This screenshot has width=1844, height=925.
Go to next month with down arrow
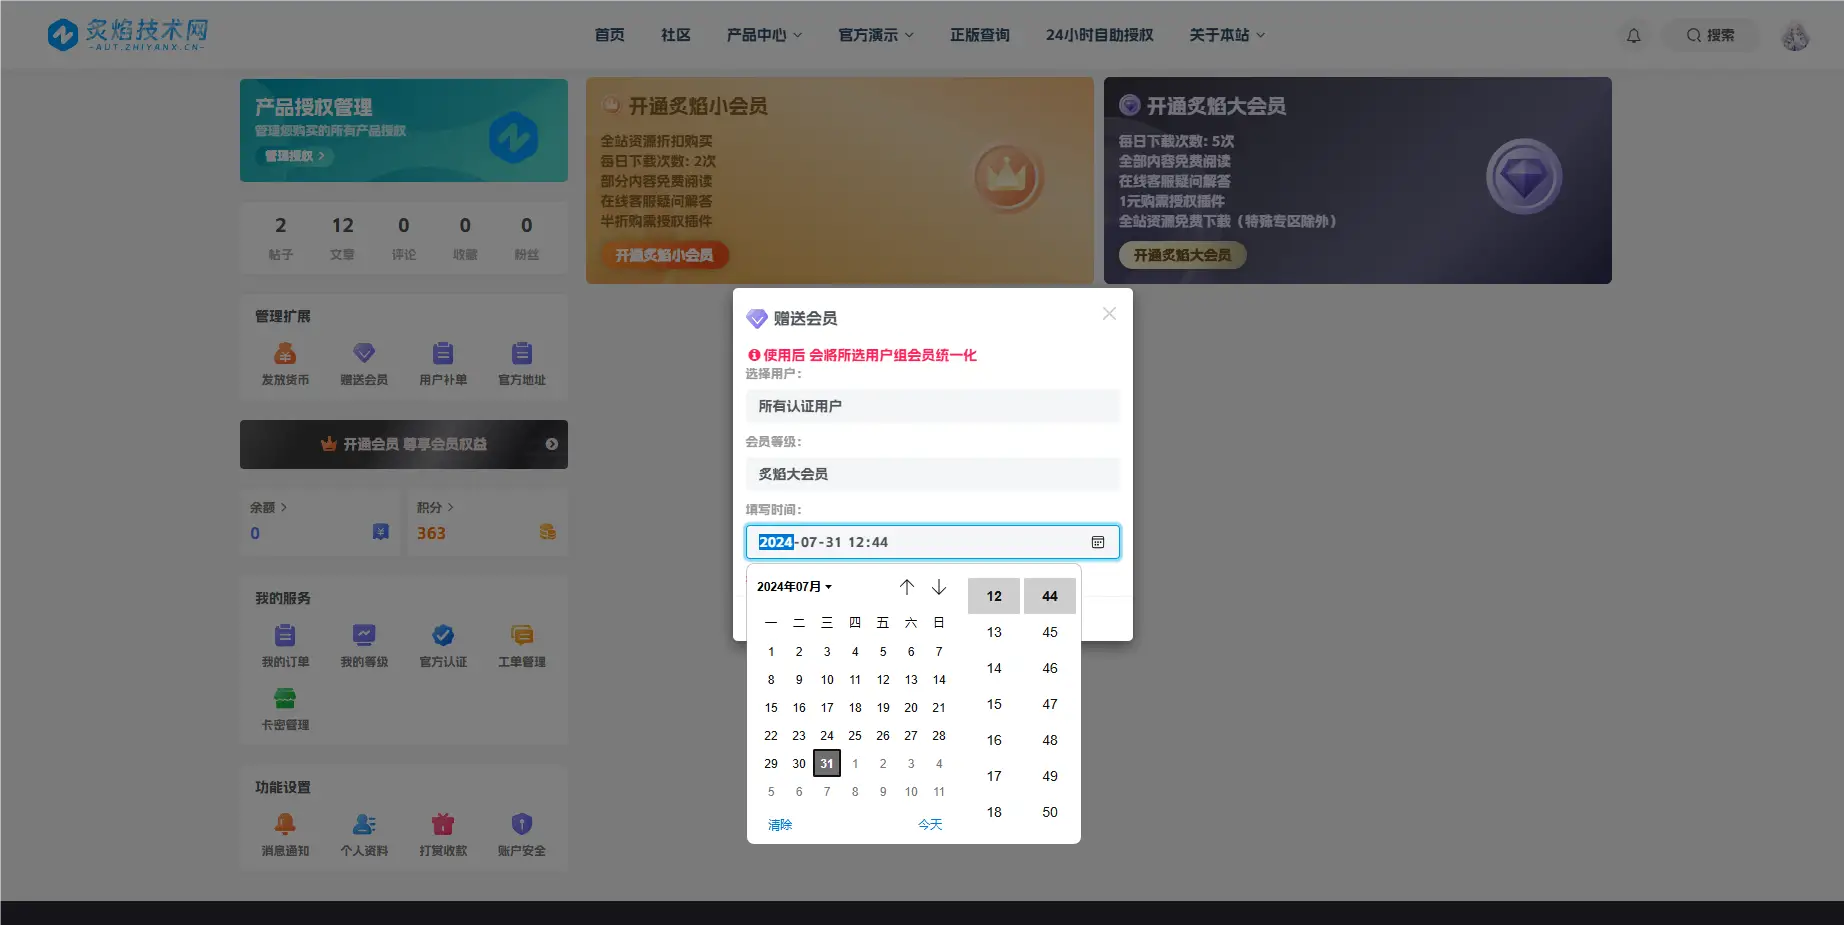click(x=938, y=587)
